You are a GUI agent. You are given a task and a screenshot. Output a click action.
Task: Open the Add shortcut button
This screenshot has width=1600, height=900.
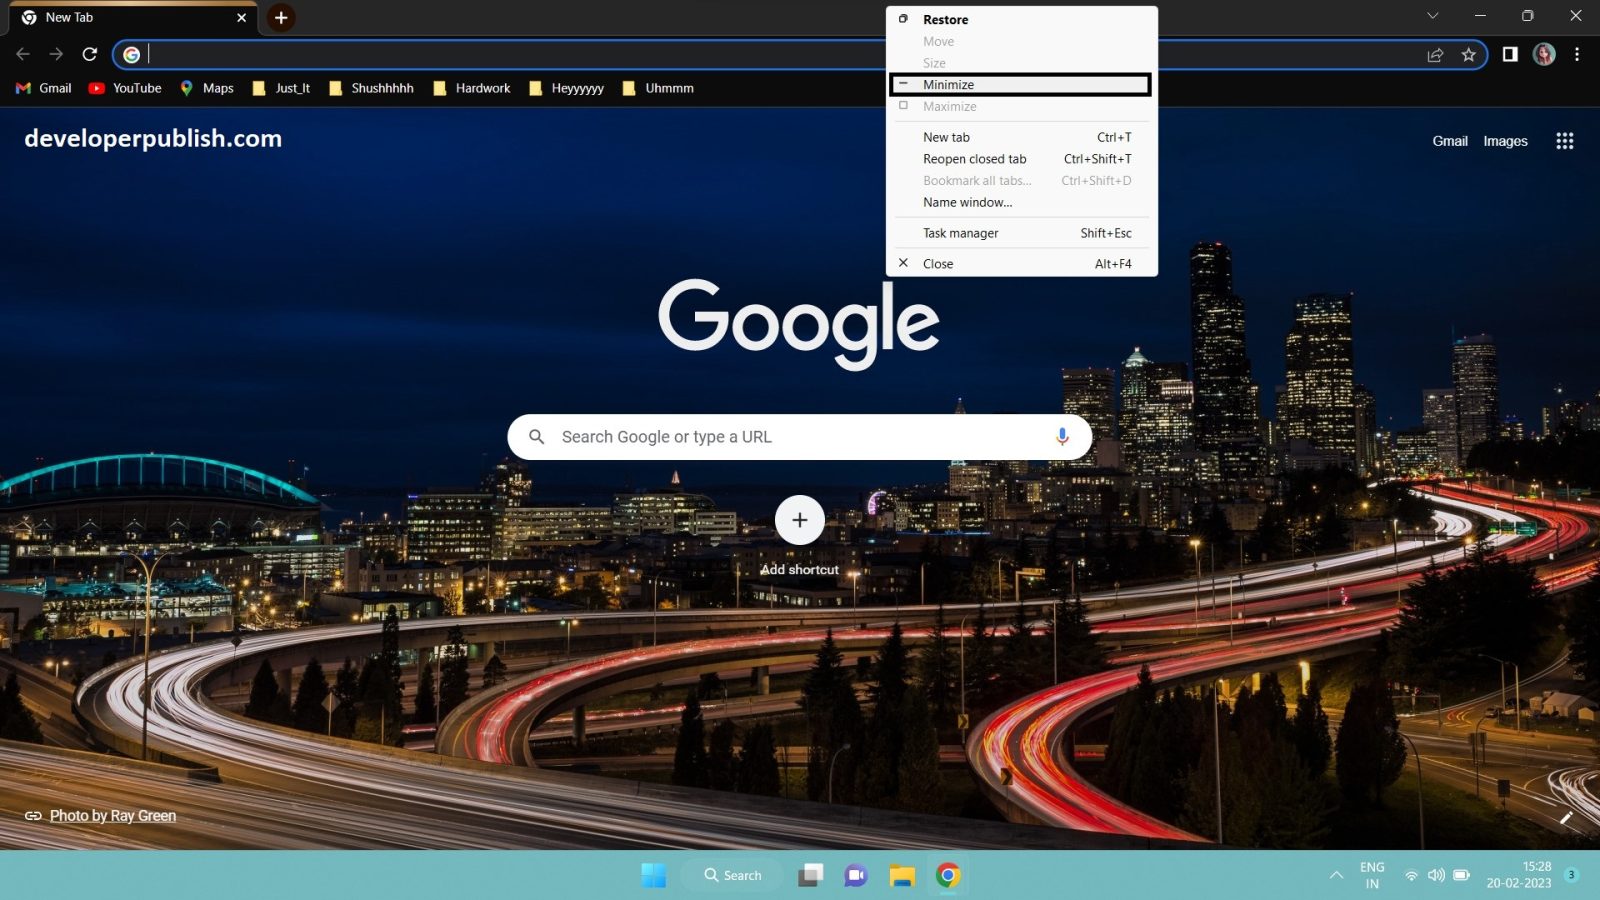pos(799,520)
